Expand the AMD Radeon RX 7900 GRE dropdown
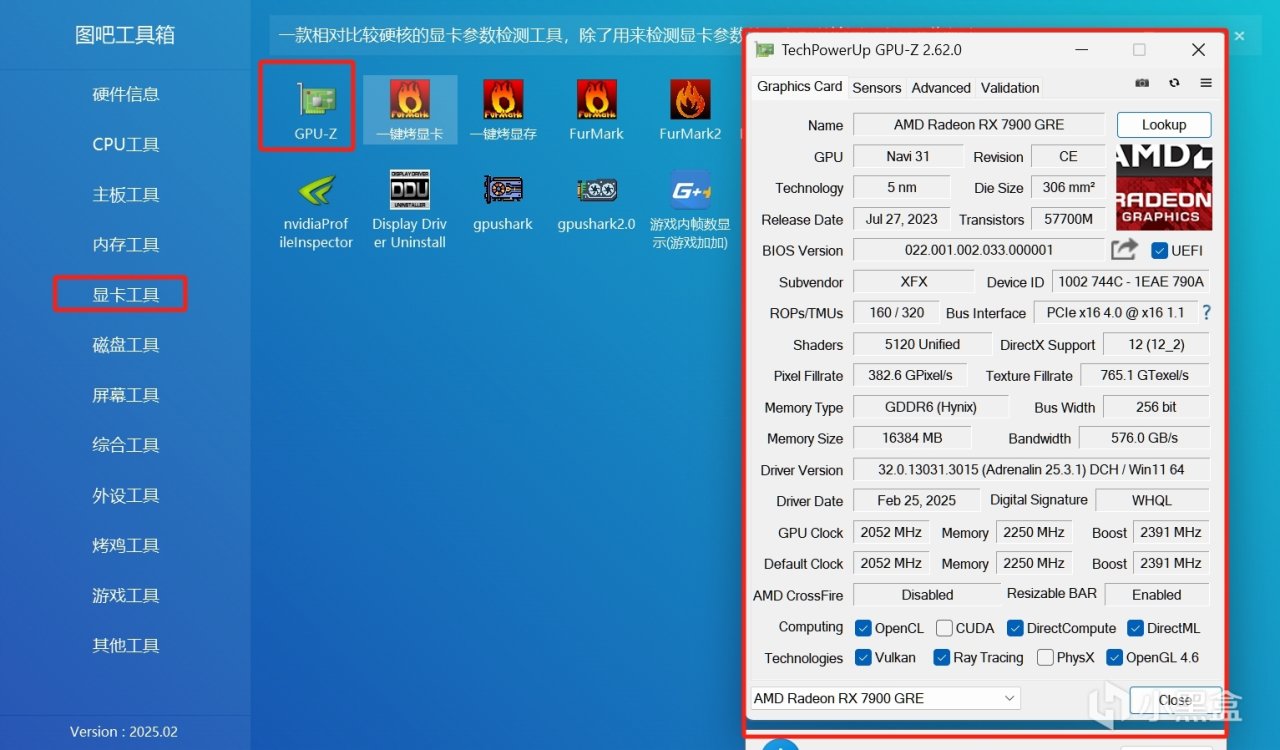The width and height of the screenshot is (1280, 750). [x=885, y=698]
